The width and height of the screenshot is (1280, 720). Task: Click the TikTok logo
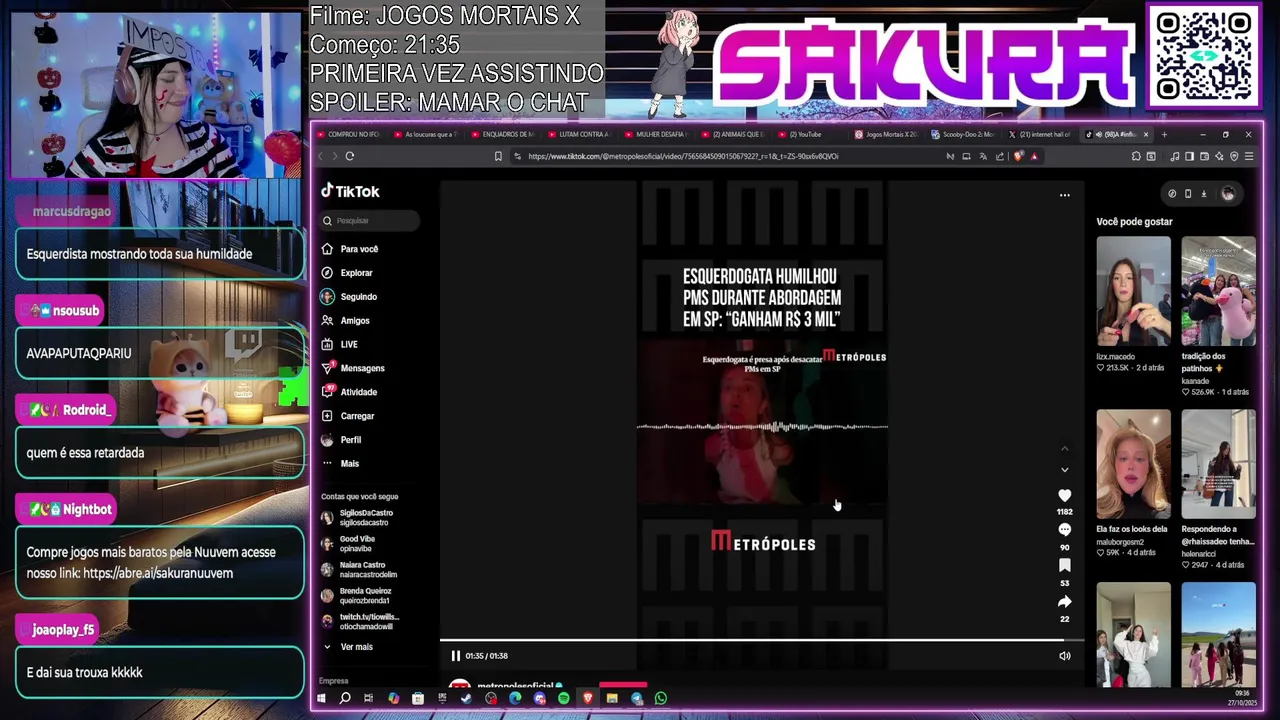(x=350, y=191)
